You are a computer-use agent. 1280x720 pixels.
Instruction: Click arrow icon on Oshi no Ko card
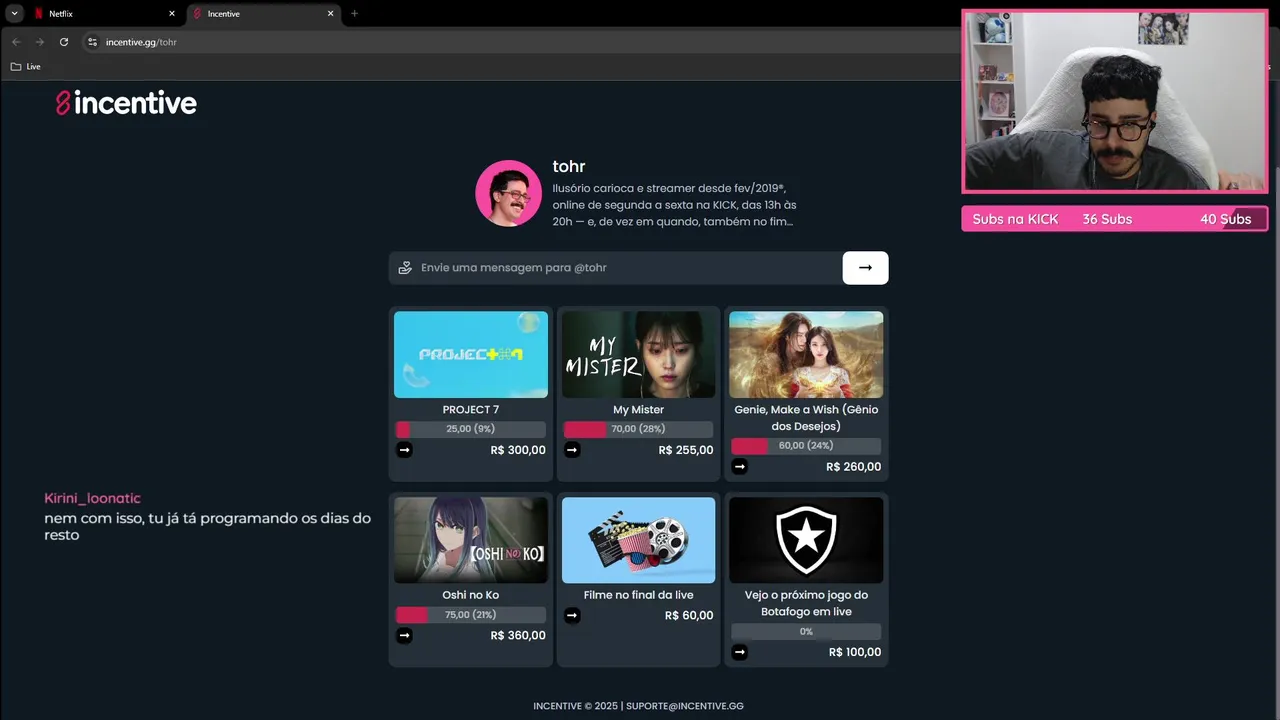pyautogui.click(x=404, y=635)
